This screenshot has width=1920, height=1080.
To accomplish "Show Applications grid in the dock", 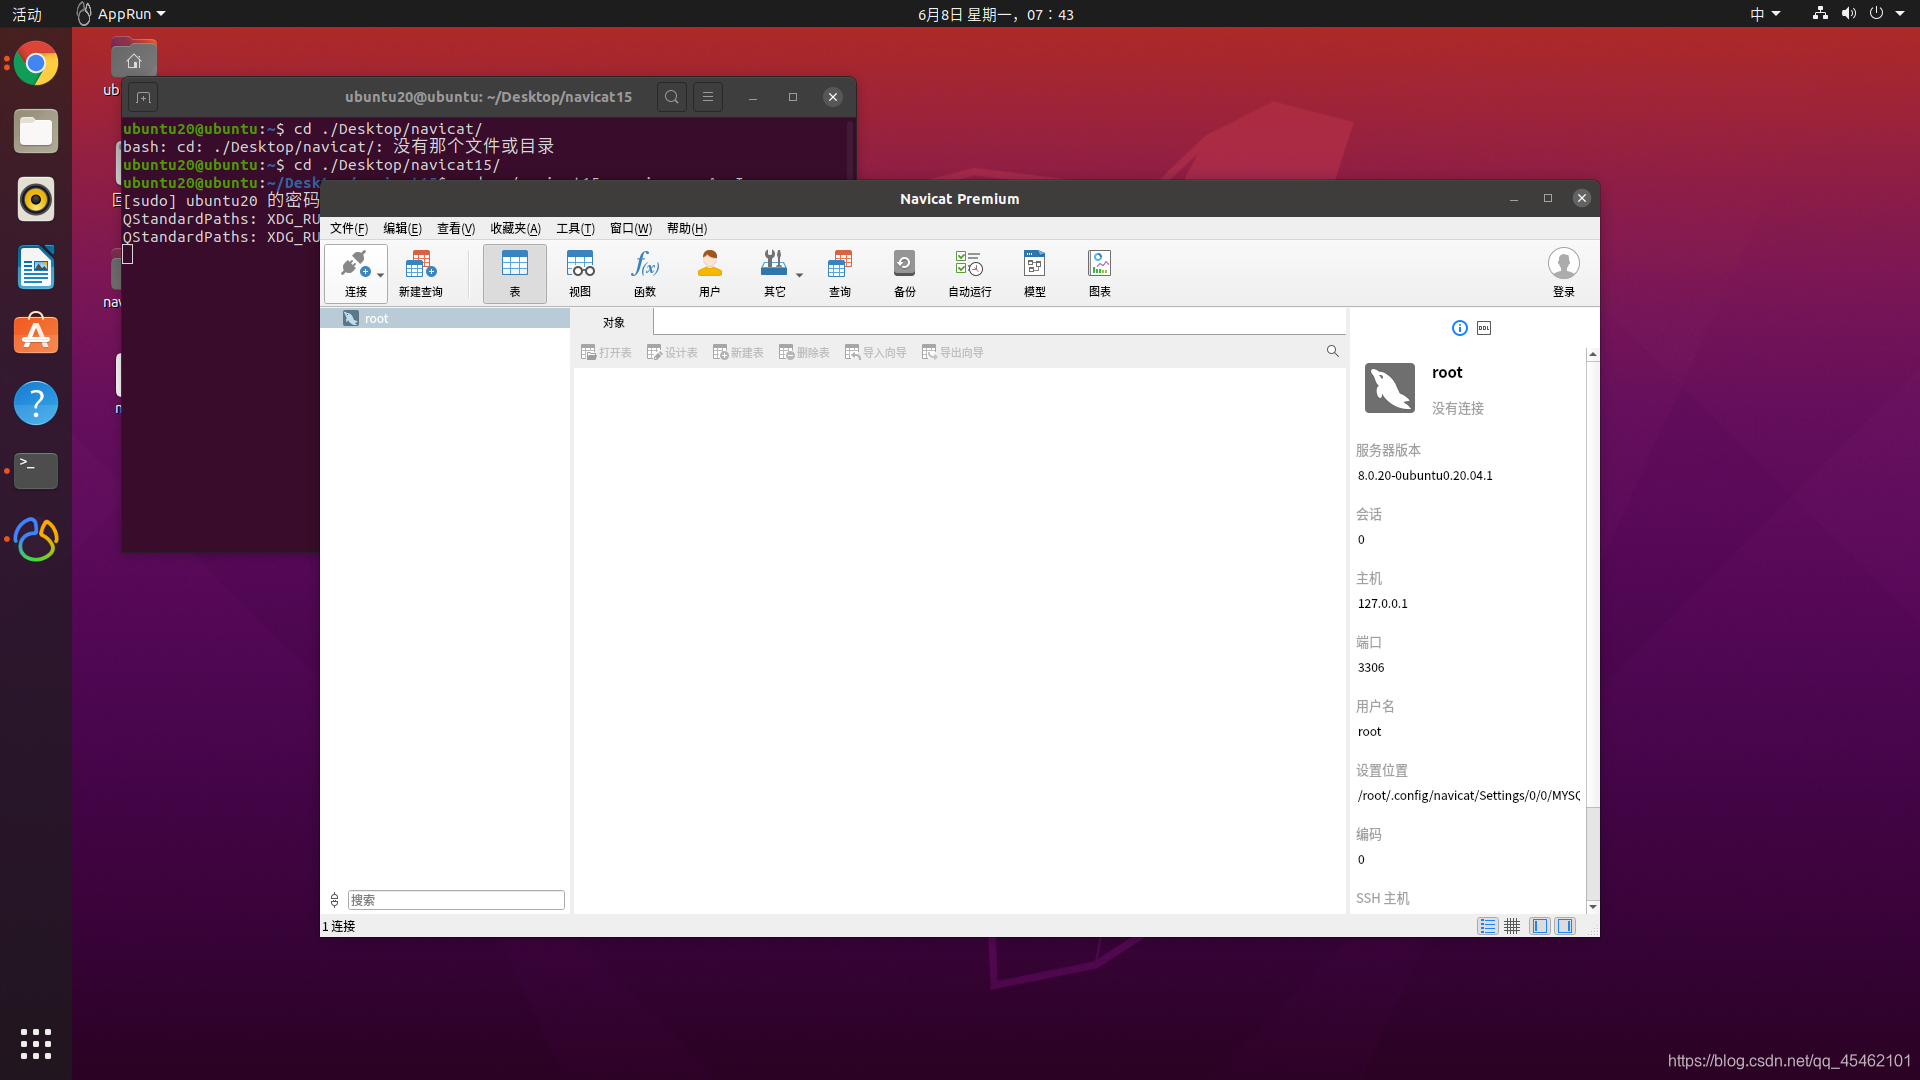I will [x=36, y=1044].
